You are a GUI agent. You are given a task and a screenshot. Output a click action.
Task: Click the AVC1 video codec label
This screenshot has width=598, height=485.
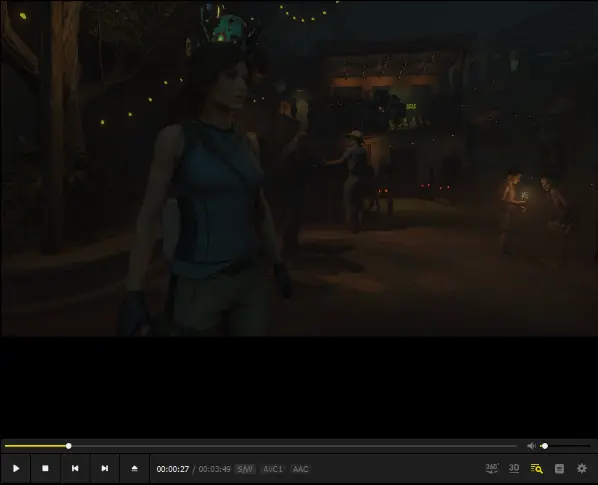[273, 469]
